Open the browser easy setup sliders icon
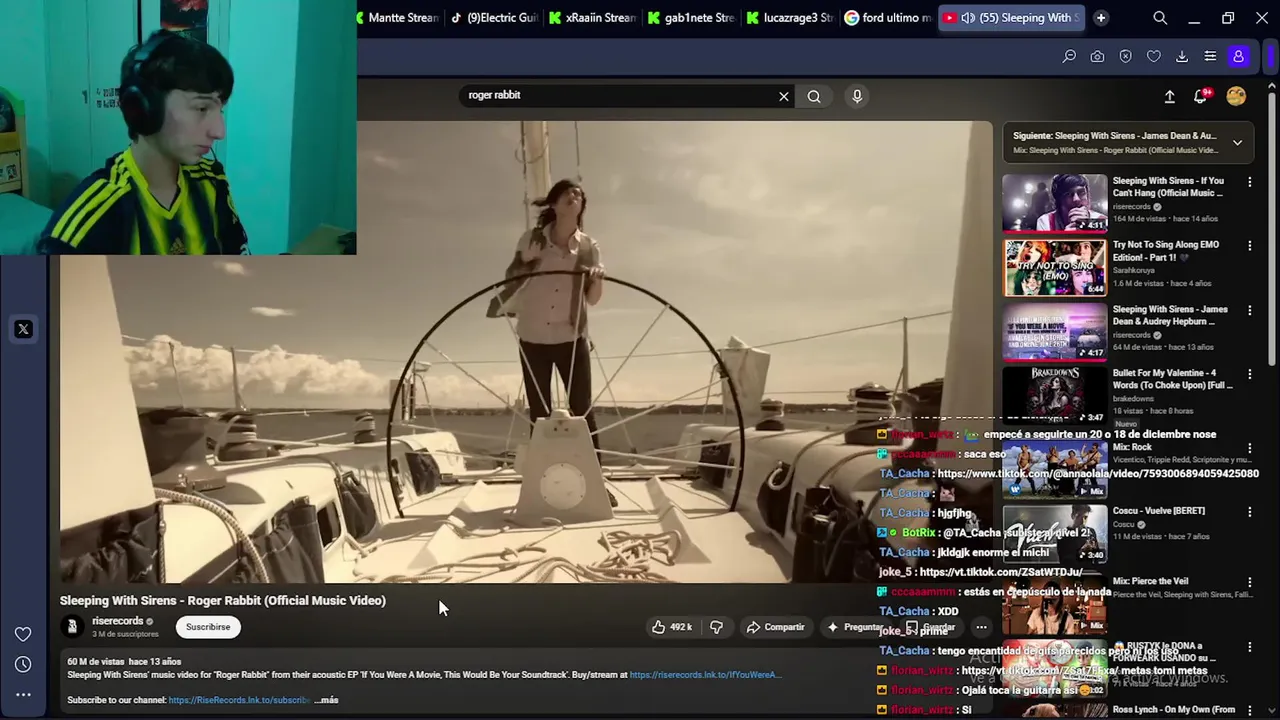 tap(1210, 57)
